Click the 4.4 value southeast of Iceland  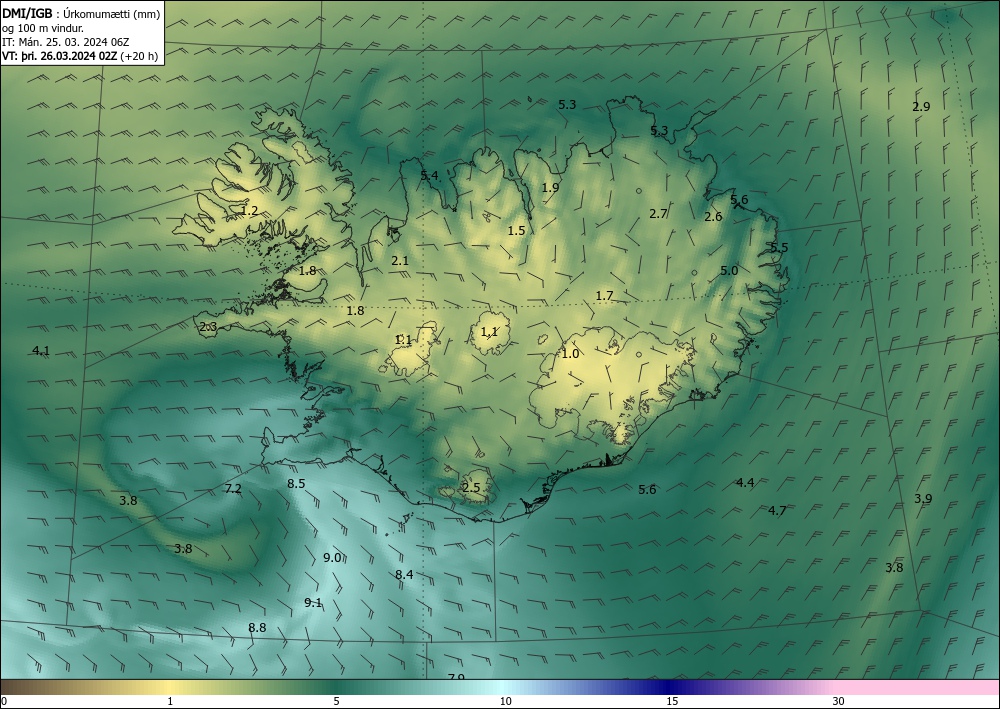coord(745,483)
